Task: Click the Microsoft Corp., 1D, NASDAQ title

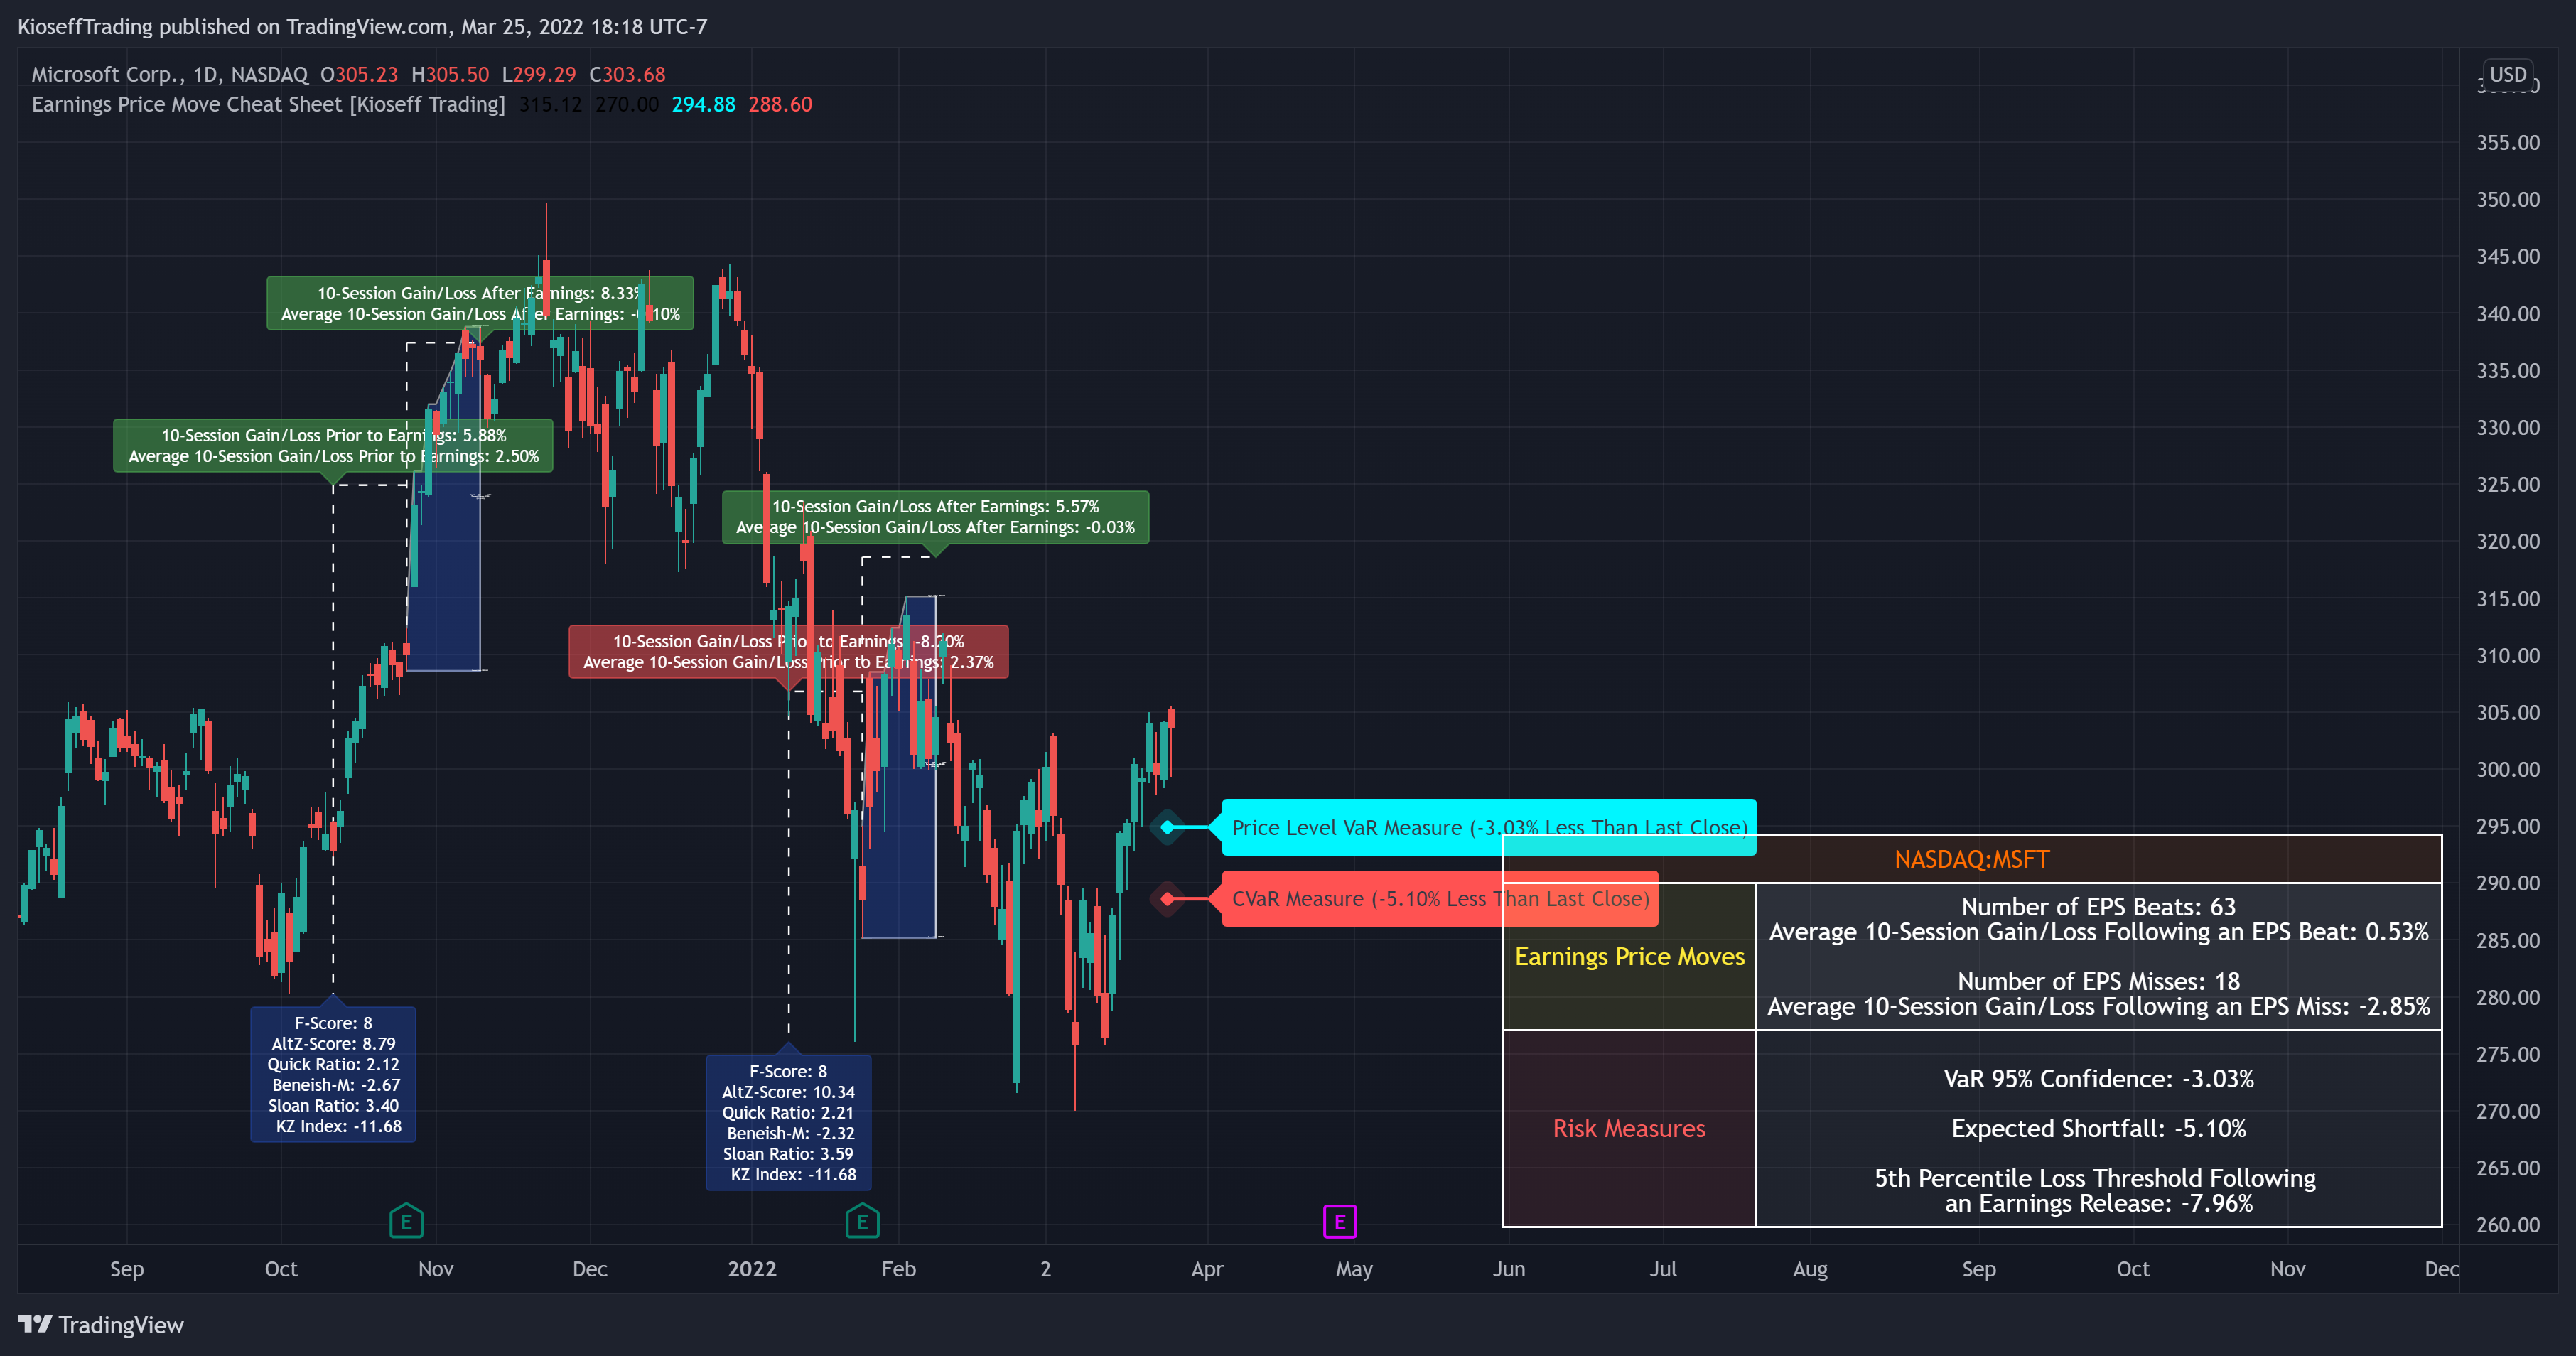Action: [169, 74]
